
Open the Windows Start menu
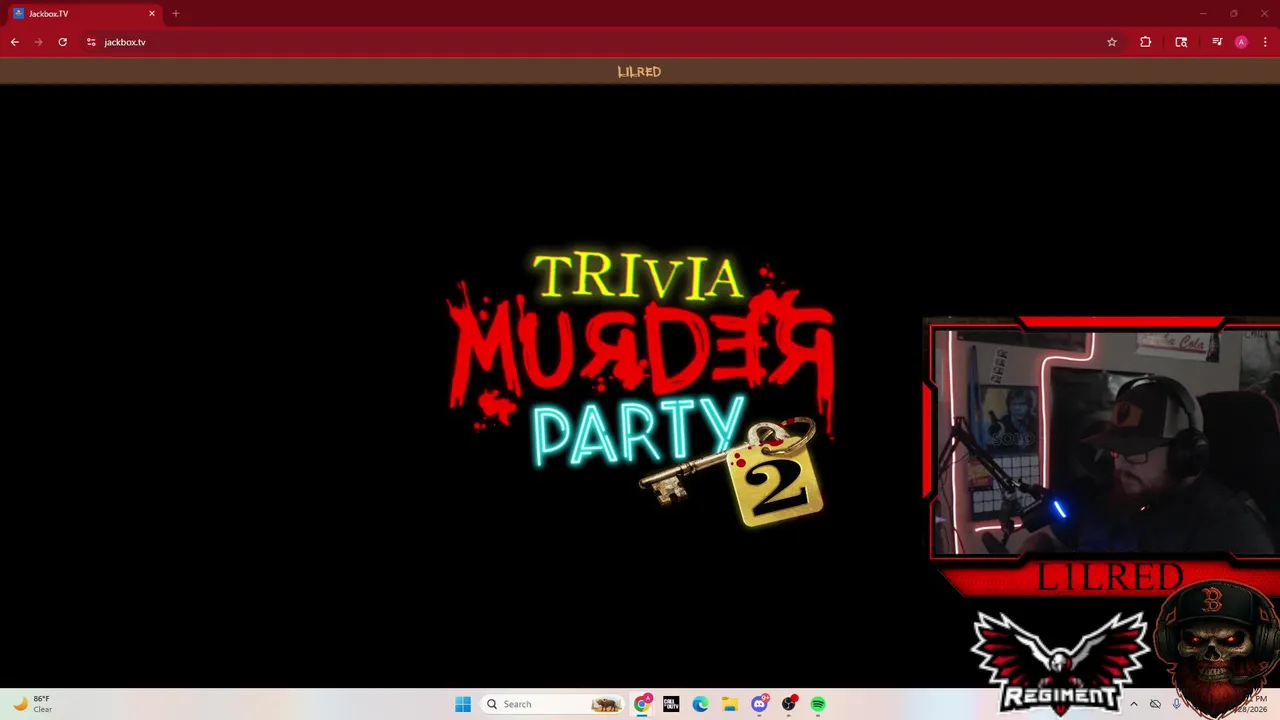(x=463, y=704)
